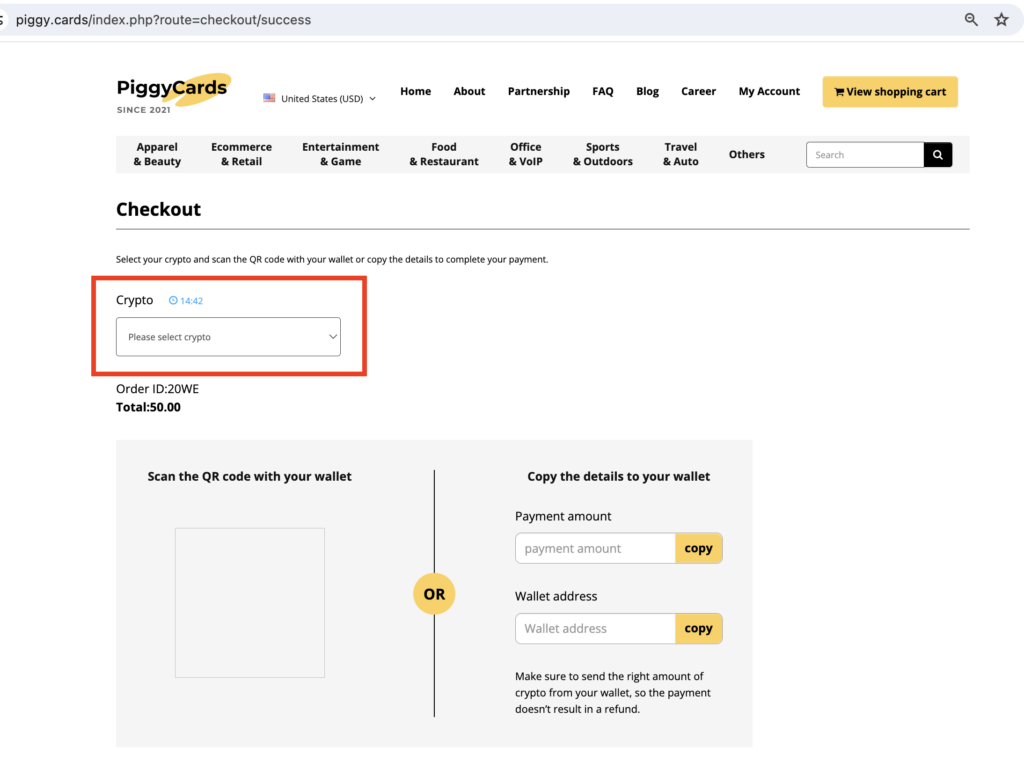1024x762 pixels.
Task: Open the United States (USD) currency dropdown
Action: tap(320, 99)
